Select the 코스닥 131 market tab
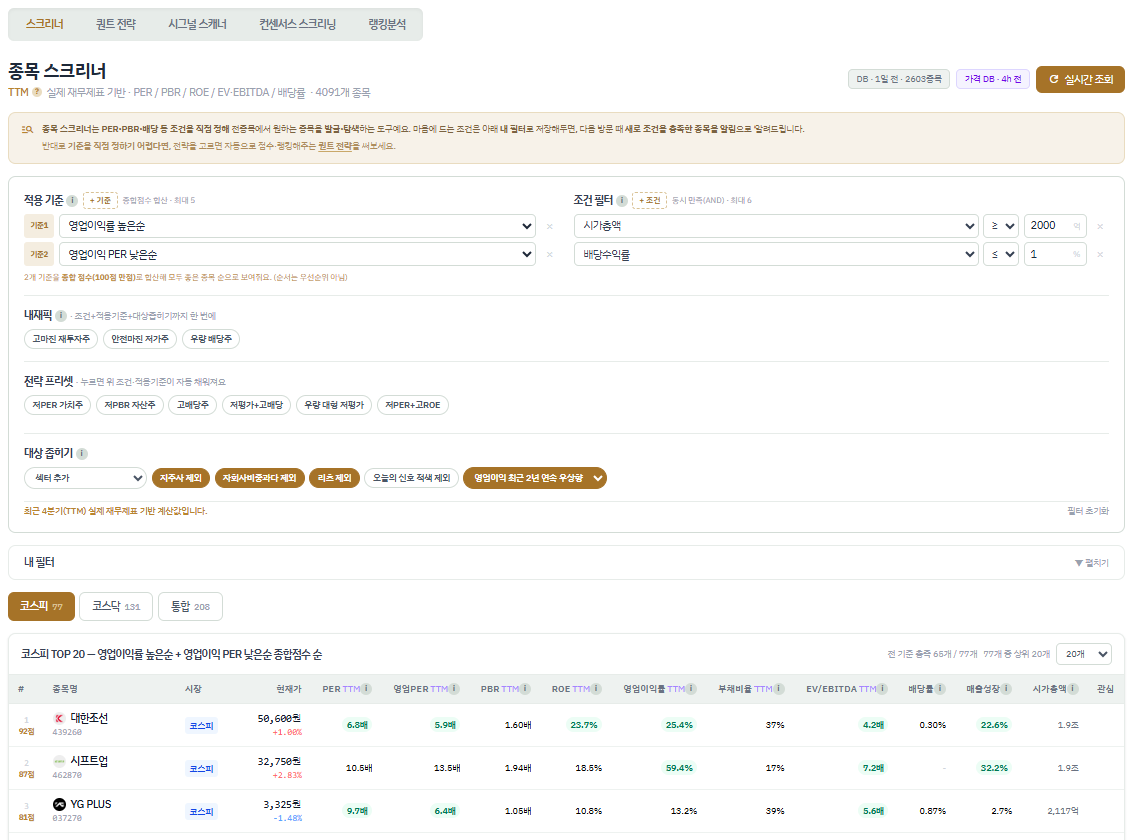 116,606
